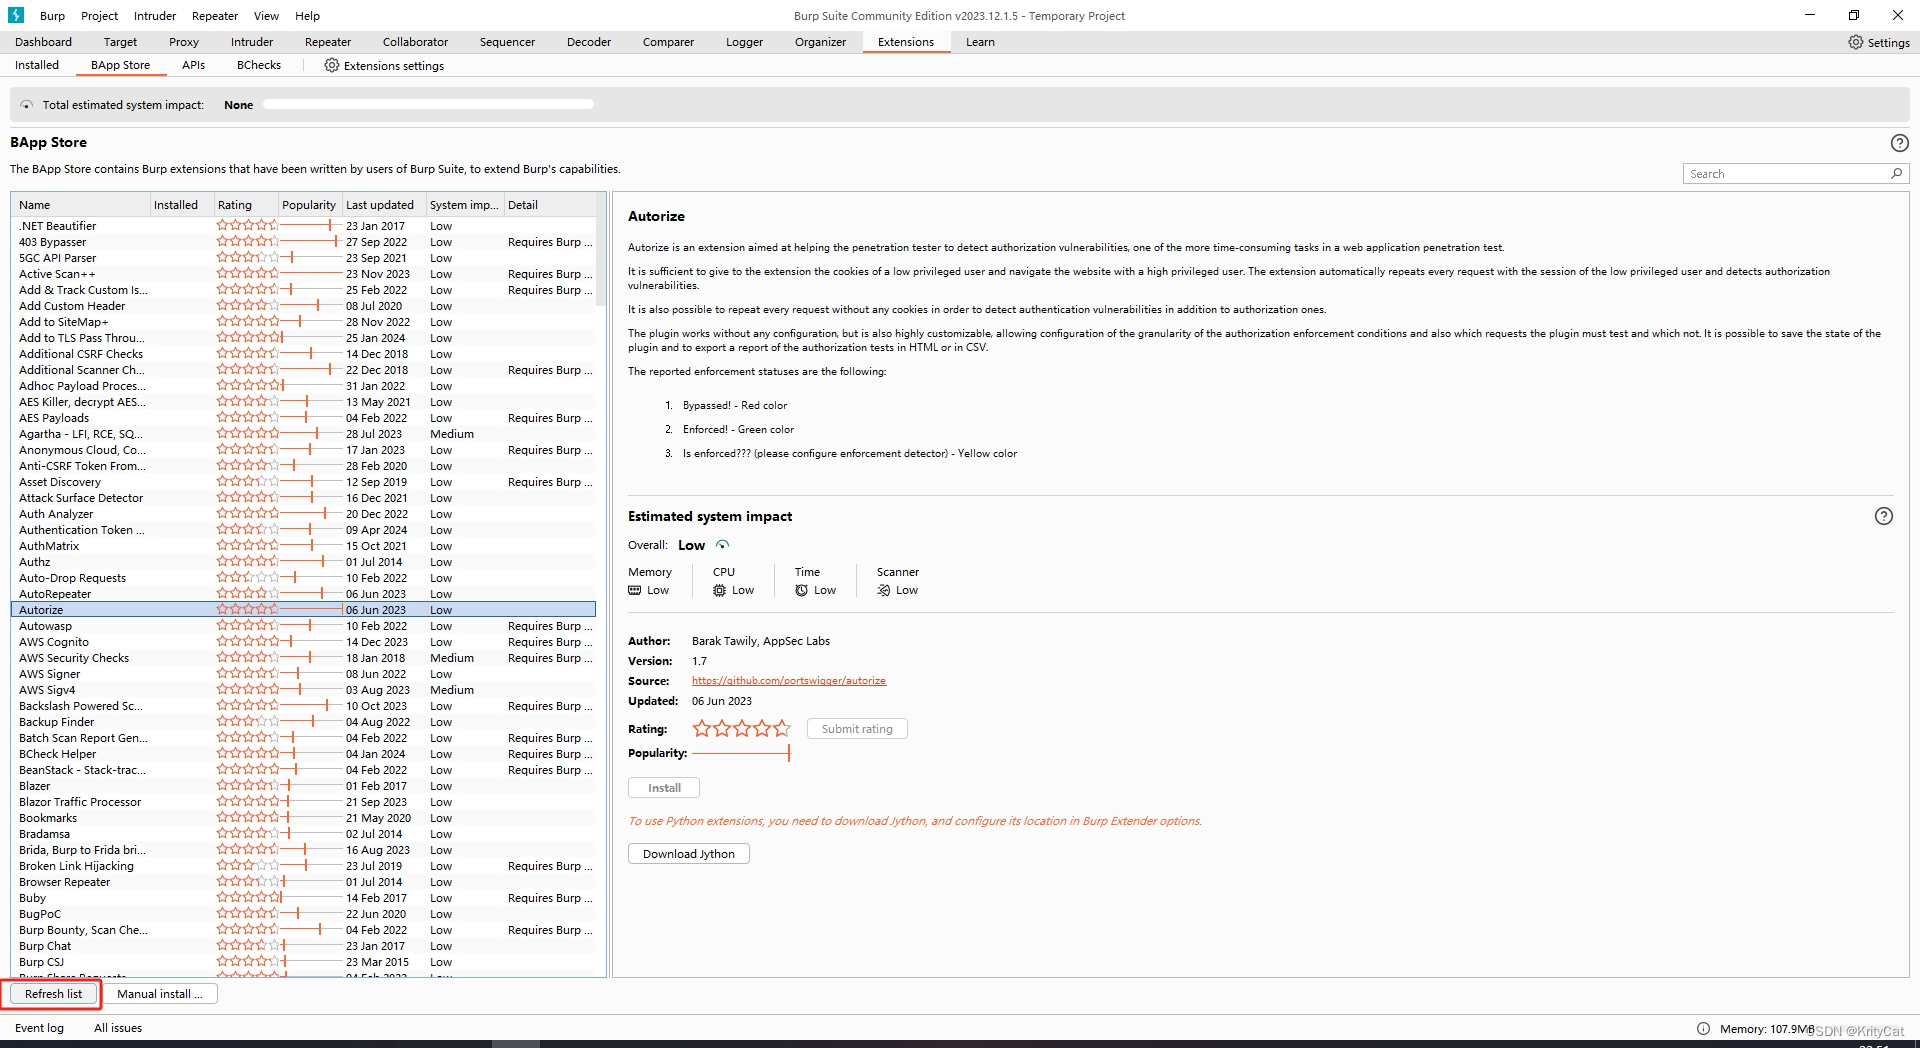Screen dimensions: 1920x1048
Task: Open the Settings gear icon
Action: pos(1856,42)
